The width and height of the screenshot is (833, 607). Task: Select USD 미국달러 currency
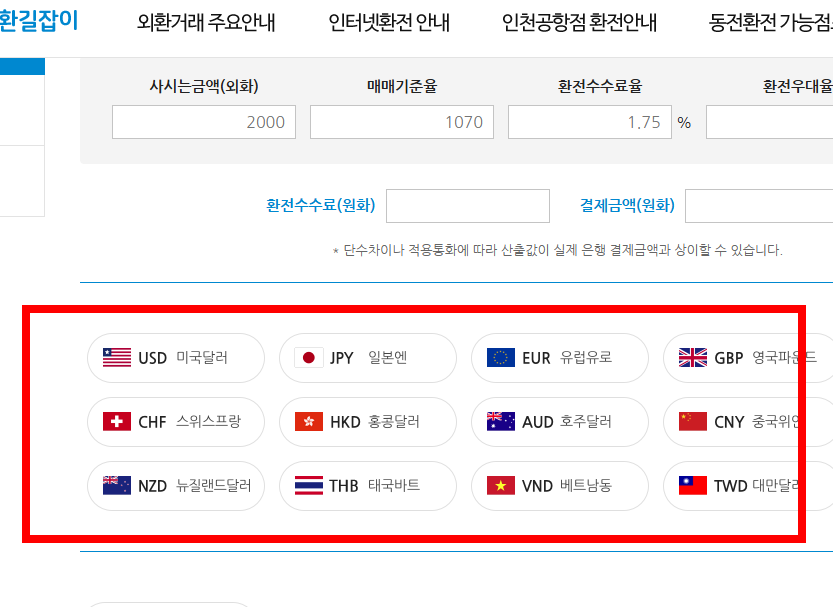(x=176, y=357)
